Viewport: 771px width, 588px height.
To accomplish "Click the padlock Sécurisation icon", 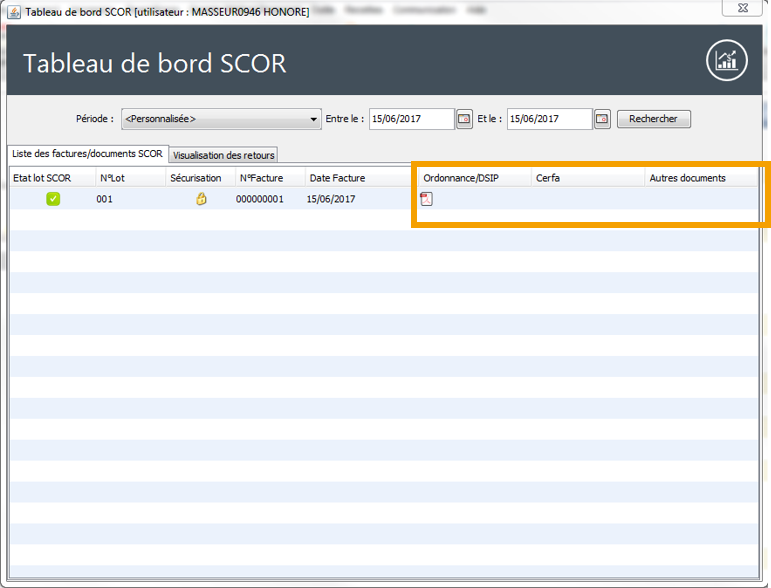I will (201, 199).
